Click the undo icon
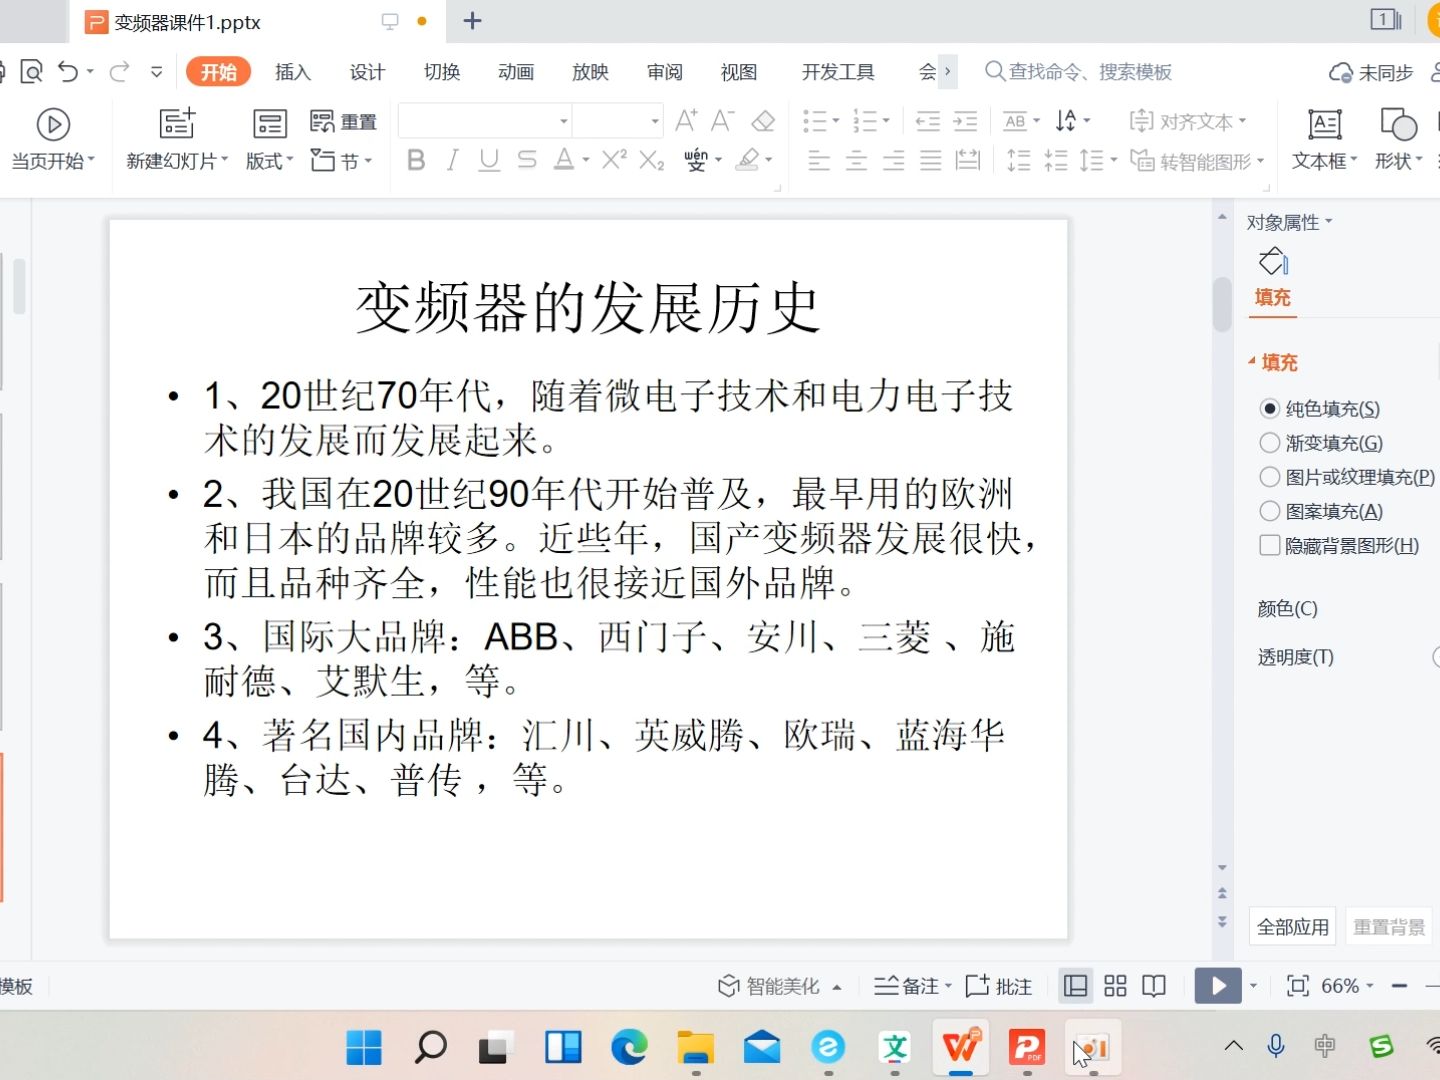Image resolution: width=1440 pixels, height=1080 pixels. pyautogui.click(x=68, y=71)
